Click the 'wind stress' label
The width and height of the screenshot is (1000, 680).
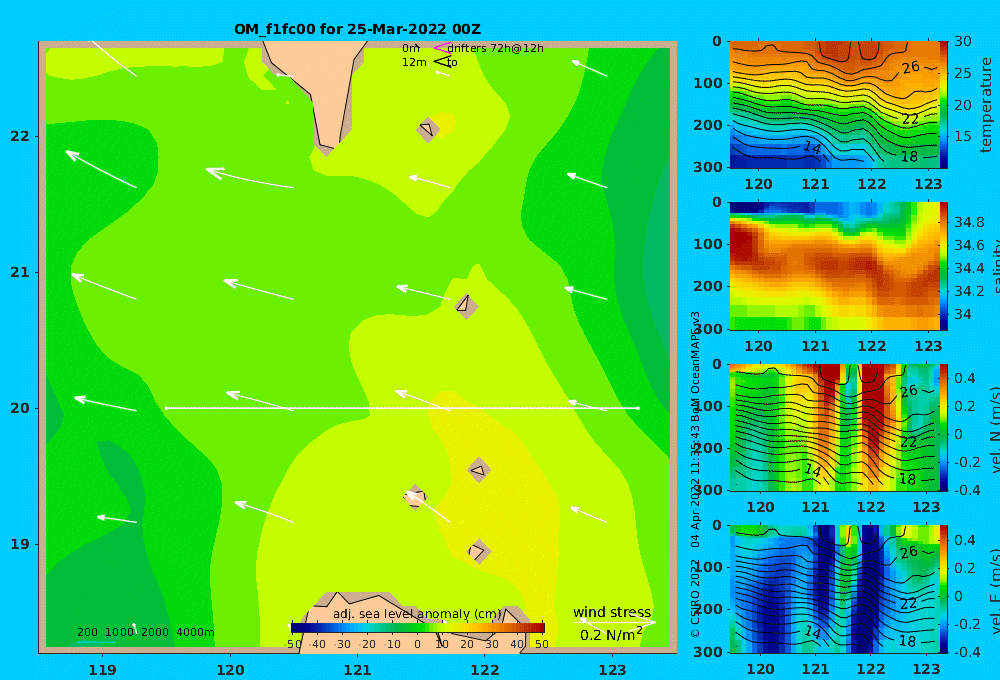(612, 612)
